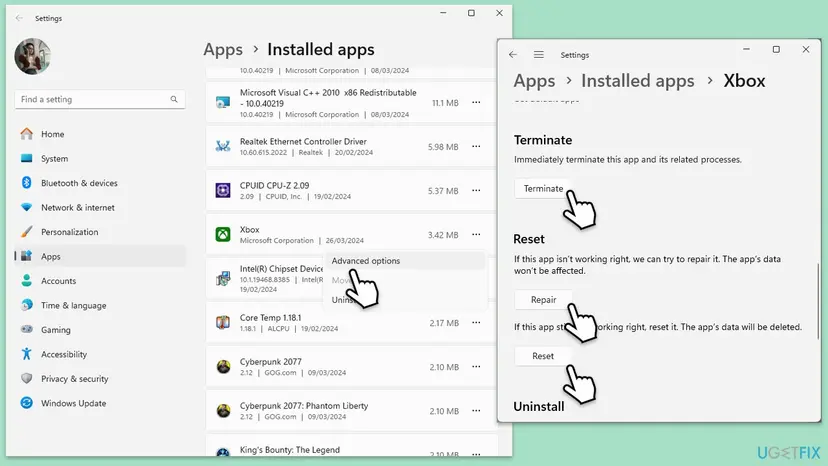Open System settings in the sidebar

100,159
